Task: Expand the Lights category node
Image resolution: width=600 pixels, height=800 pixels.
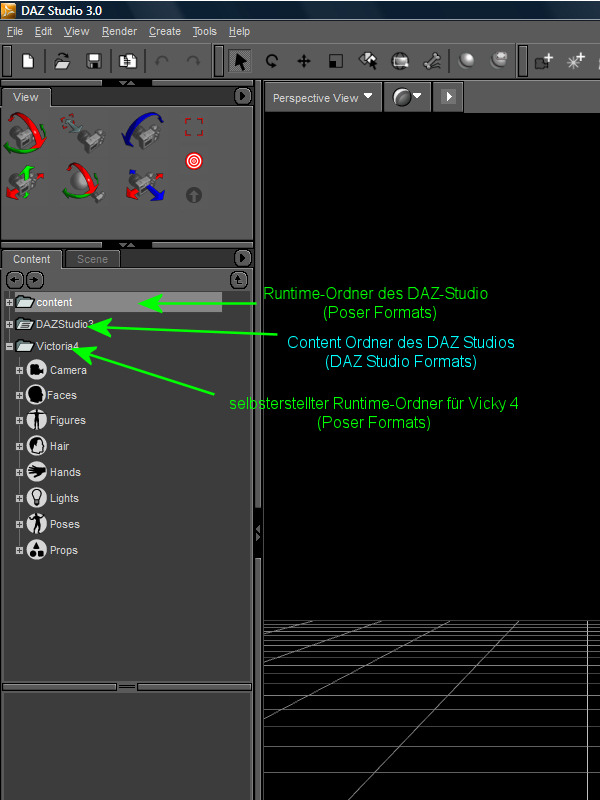Action: coord(19,498)
